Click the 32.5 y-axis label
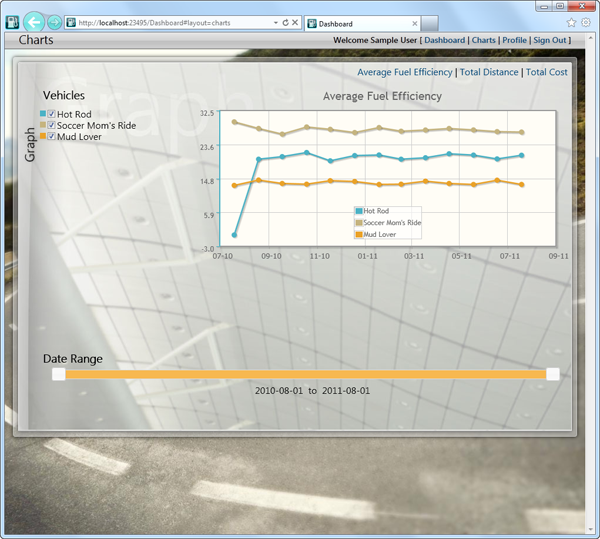 pyautogui.click(x=207, y=113)
